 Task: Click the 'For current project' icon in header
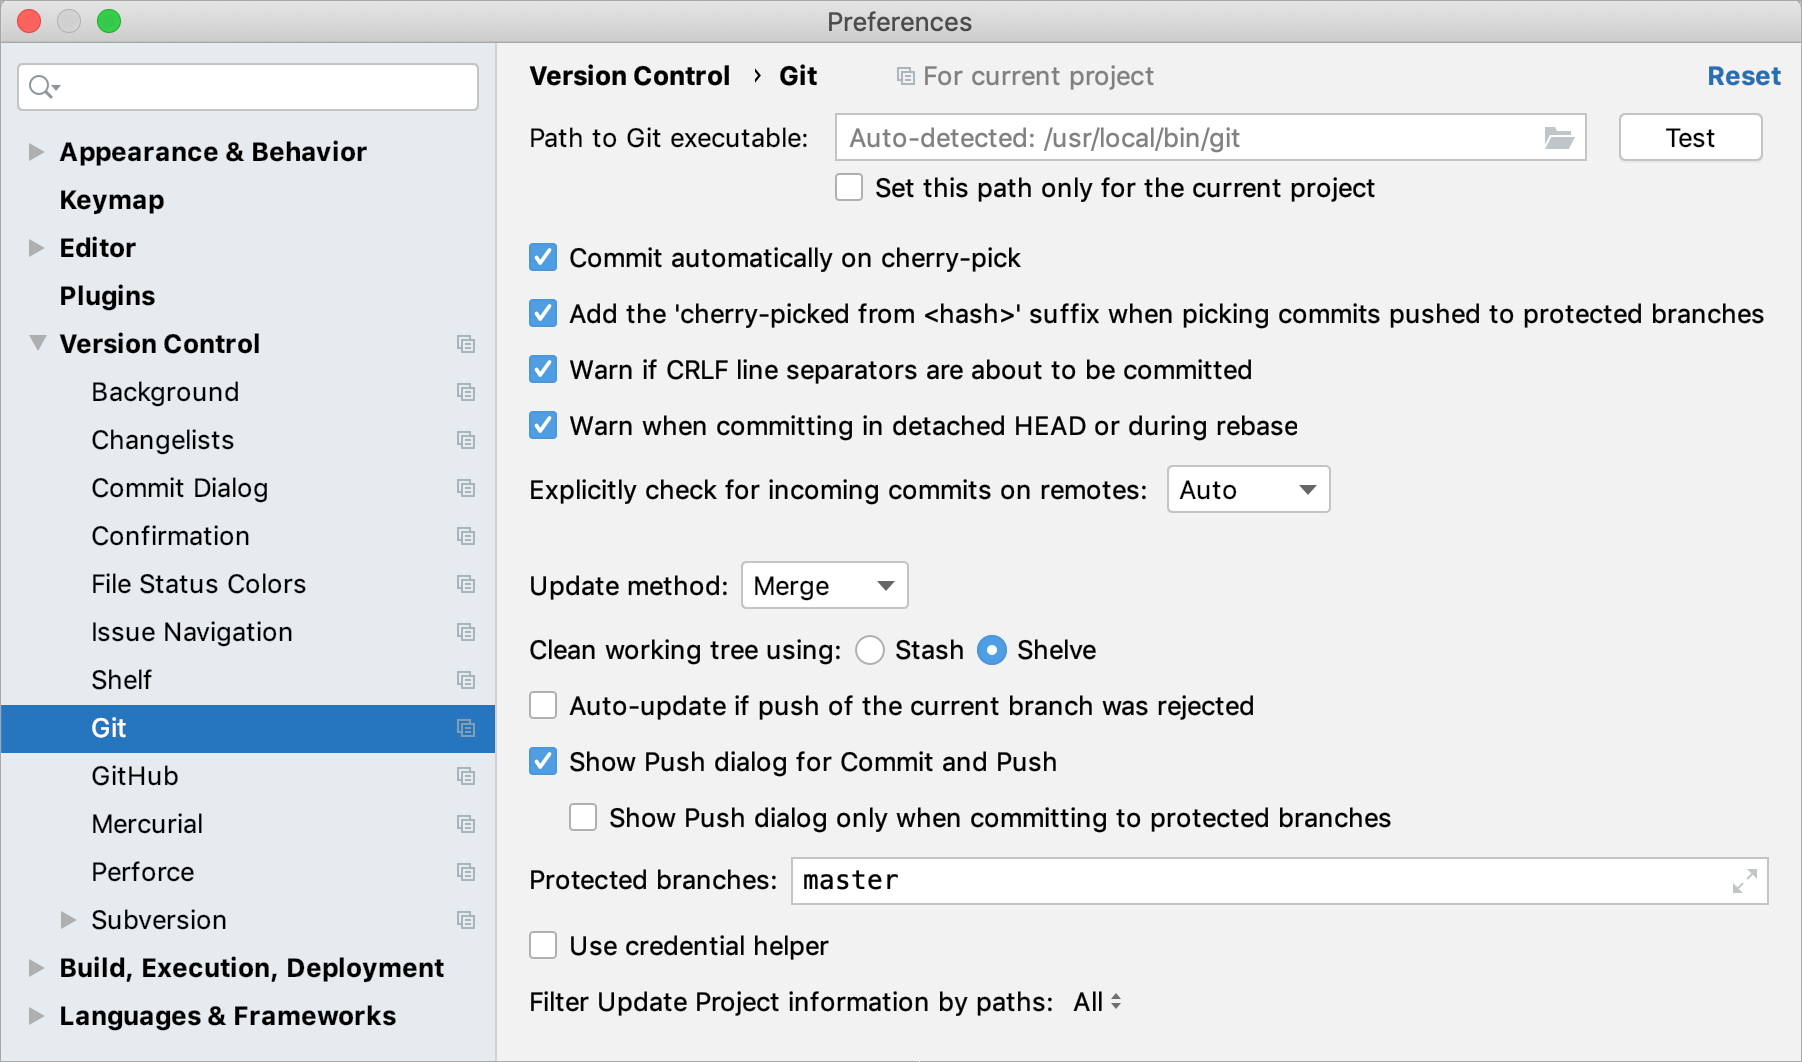click(x=905, y=77)
